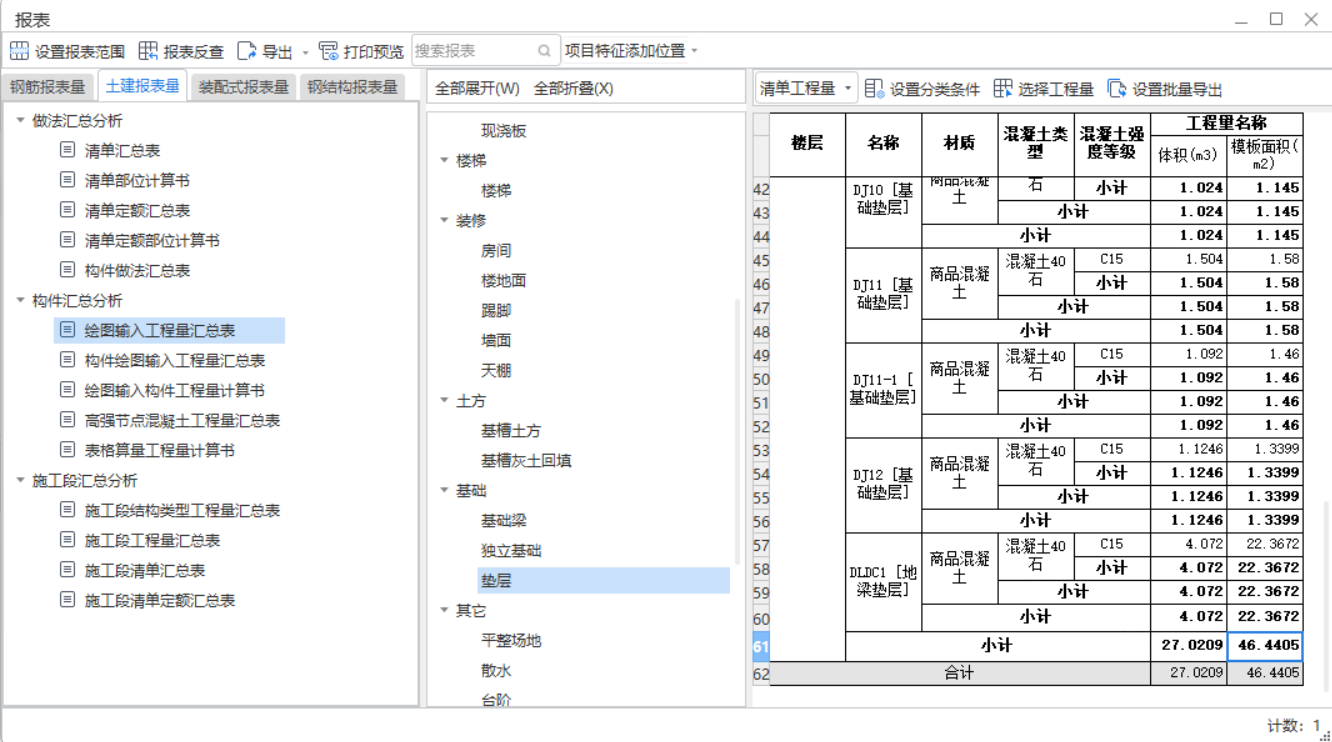This screenshot has height=742, width=1332.
Task: Switch to the 装配式报表量 tab
Action: click(243, 87)
